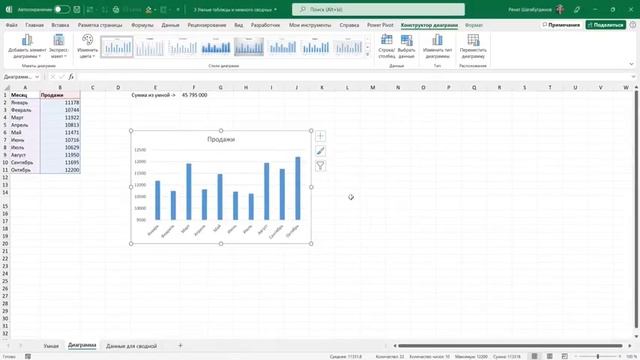Click the zoom slider handle

click(598, 356)
